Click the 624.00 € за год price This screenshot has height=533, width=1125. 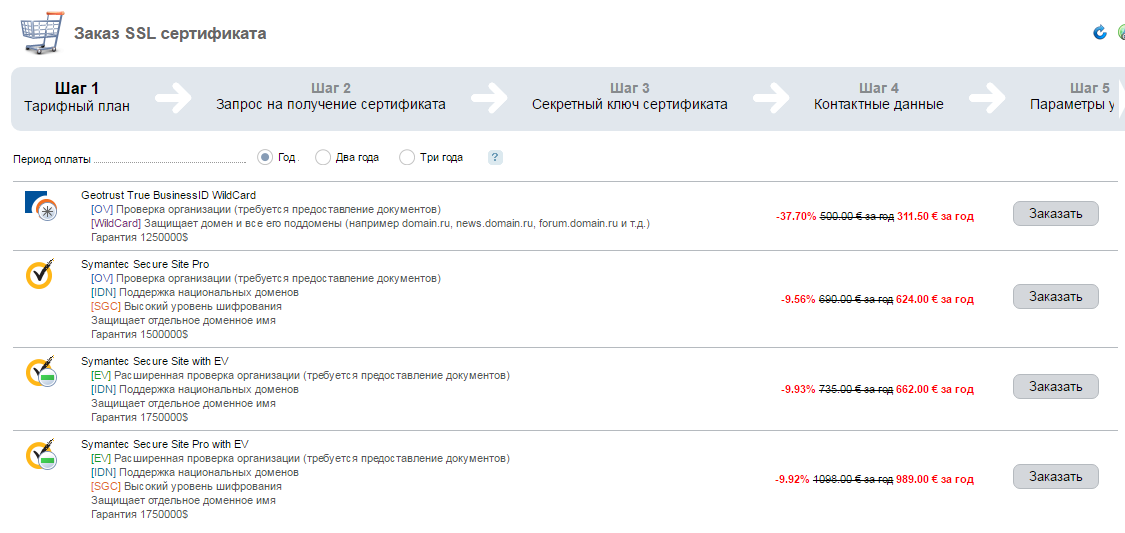click(935, 299)
